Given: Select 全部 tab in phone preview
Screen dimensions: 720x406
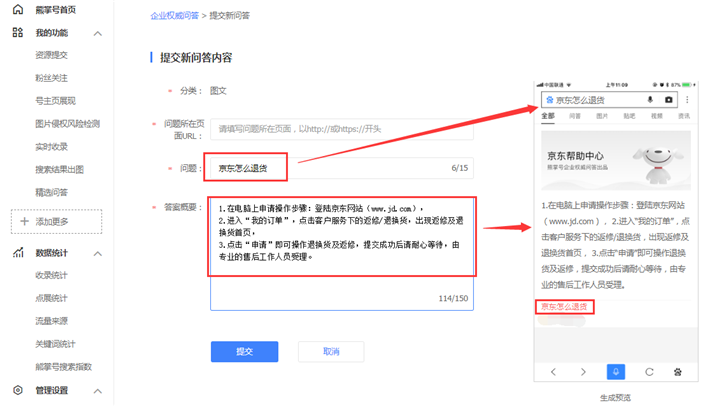Looking at the screenshot, I should 548,116.
